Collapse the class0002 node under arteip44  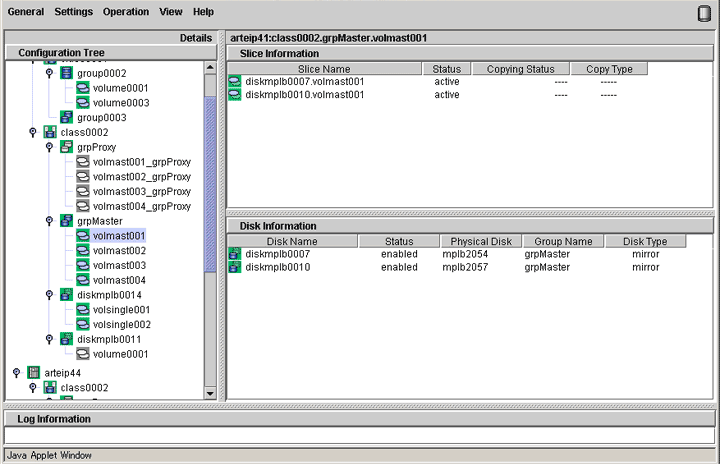33,387
